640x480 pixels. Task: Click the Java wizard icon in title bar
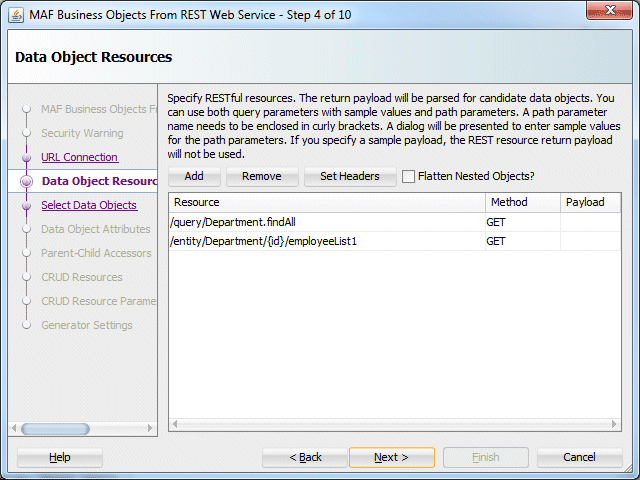tap(16, 16)
